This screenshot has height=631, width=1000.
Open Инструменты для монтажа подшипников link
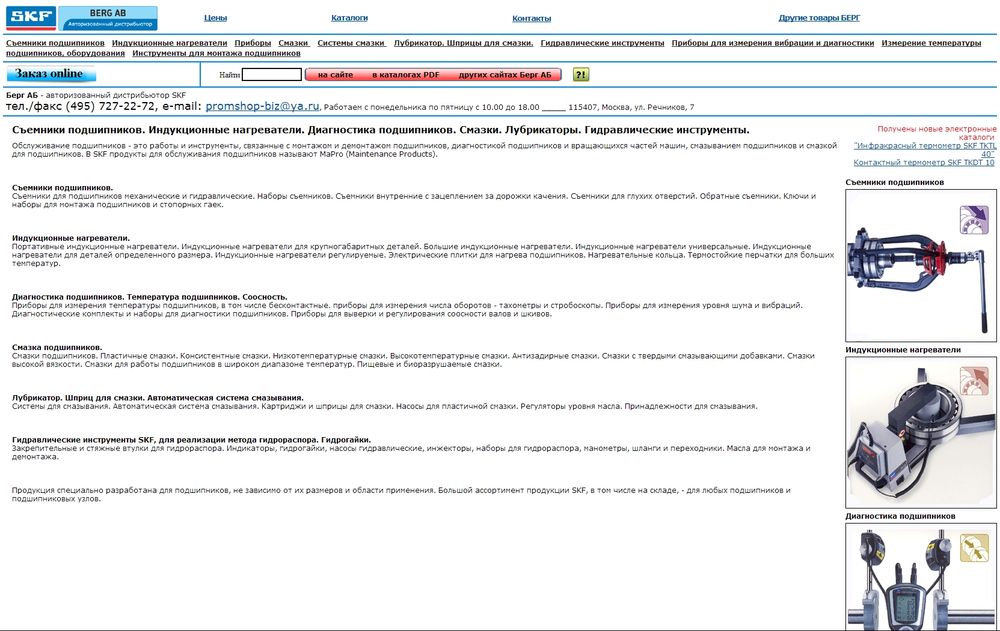point(216,53)
